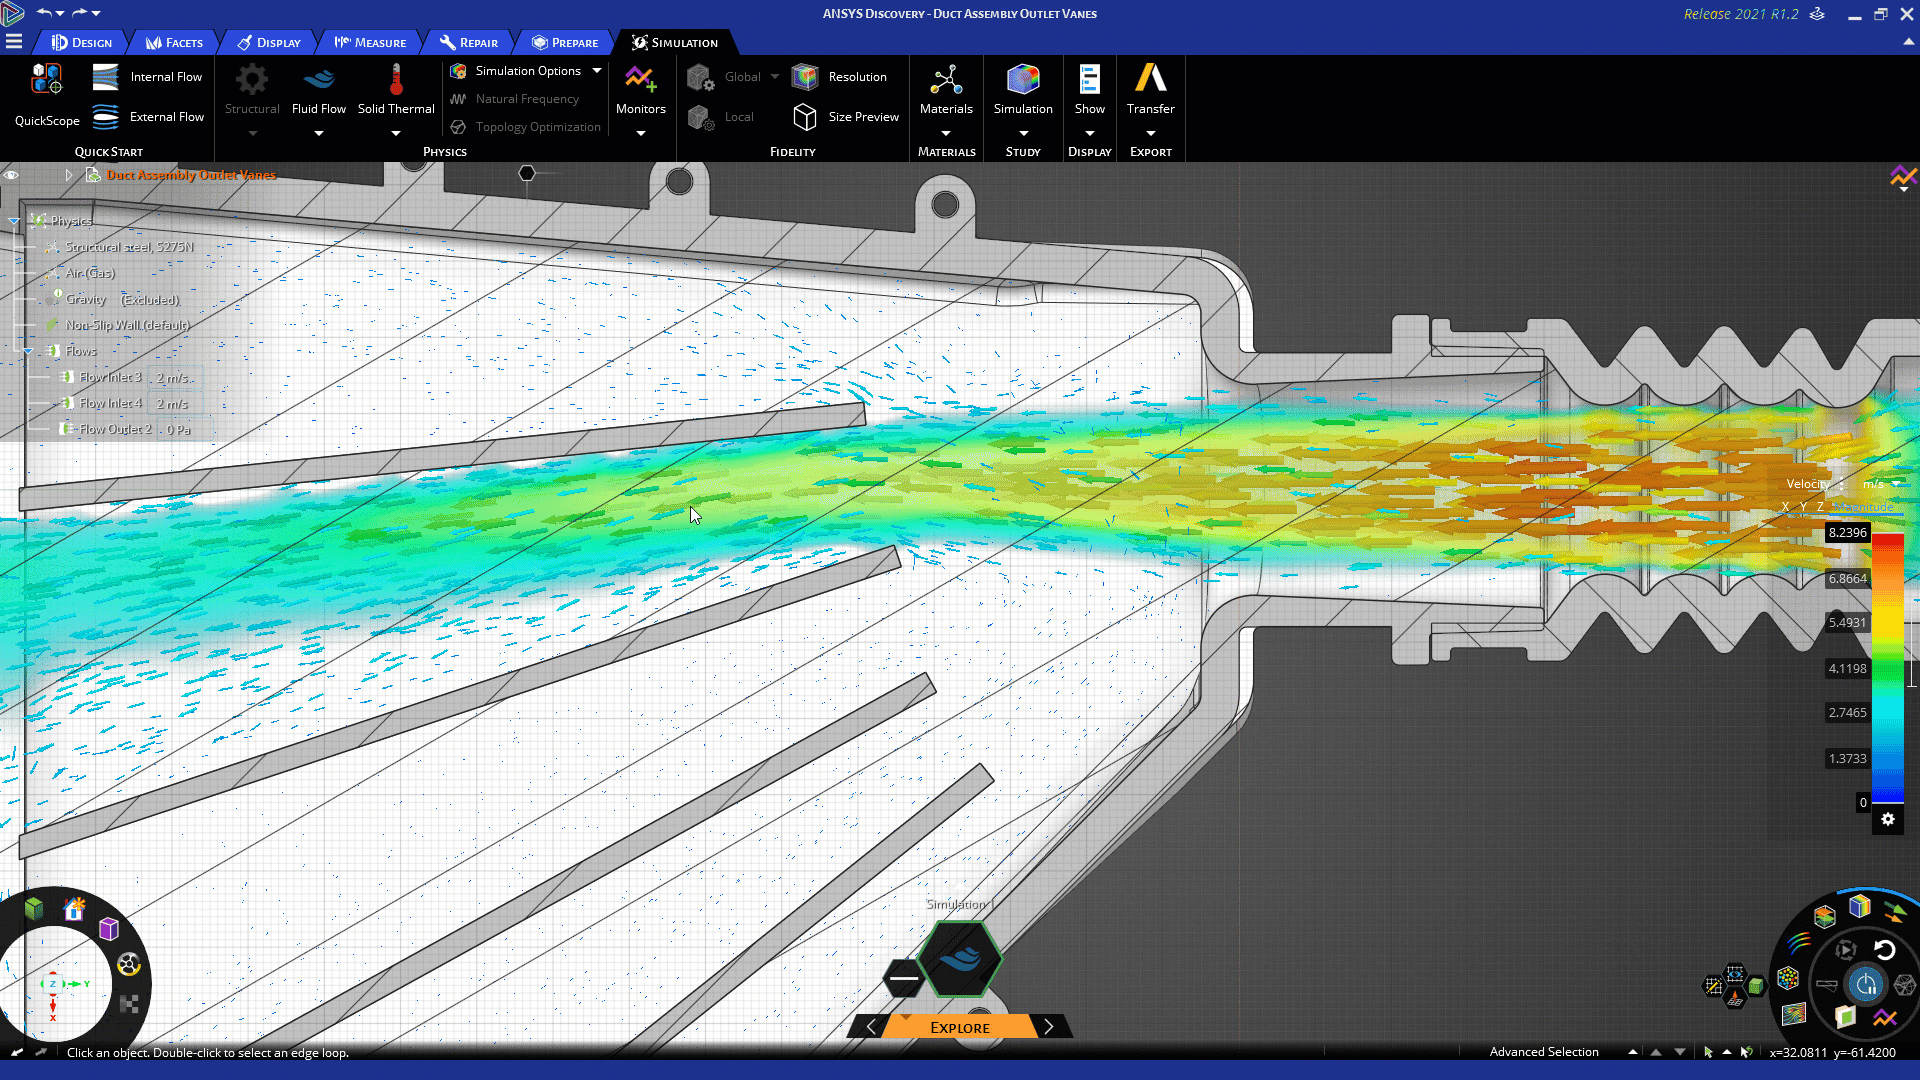Viewport: 1920px width, 1080px height.
Task: Collapse the Physics tree node
Action: click(x=14, y=221)
